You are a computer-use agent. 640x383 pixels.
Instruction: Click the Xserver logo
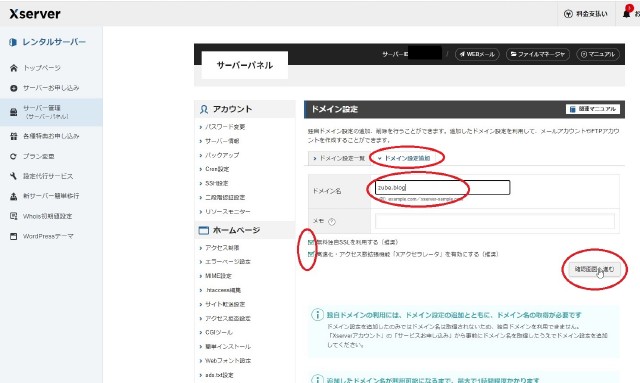tap(35, 14)
